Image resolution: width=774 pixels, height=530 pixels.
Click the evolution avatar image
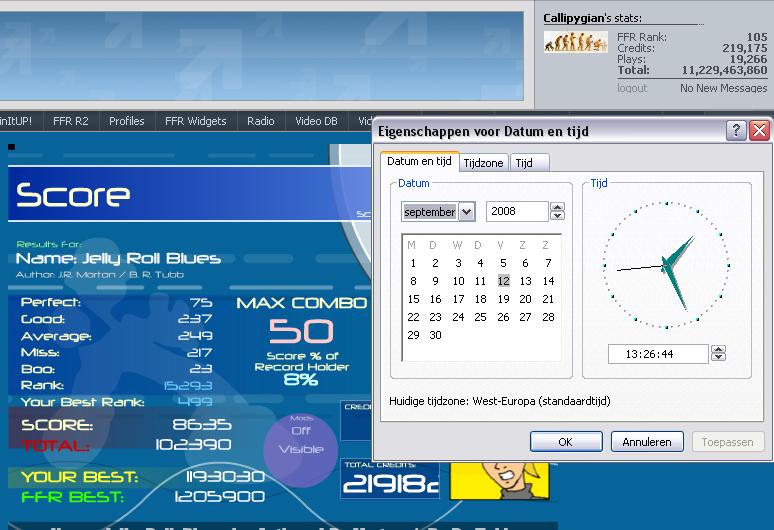pos(576,42)
